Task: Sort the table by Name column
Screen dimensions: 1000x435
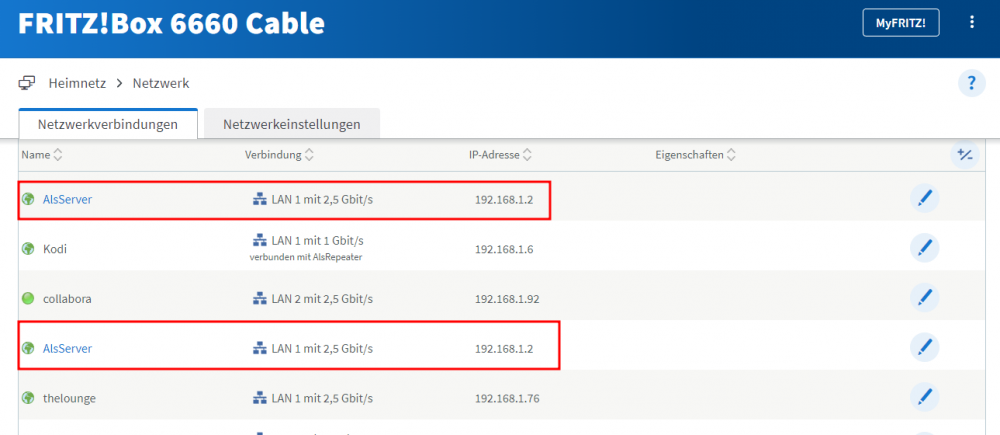Action: point(42,155)
